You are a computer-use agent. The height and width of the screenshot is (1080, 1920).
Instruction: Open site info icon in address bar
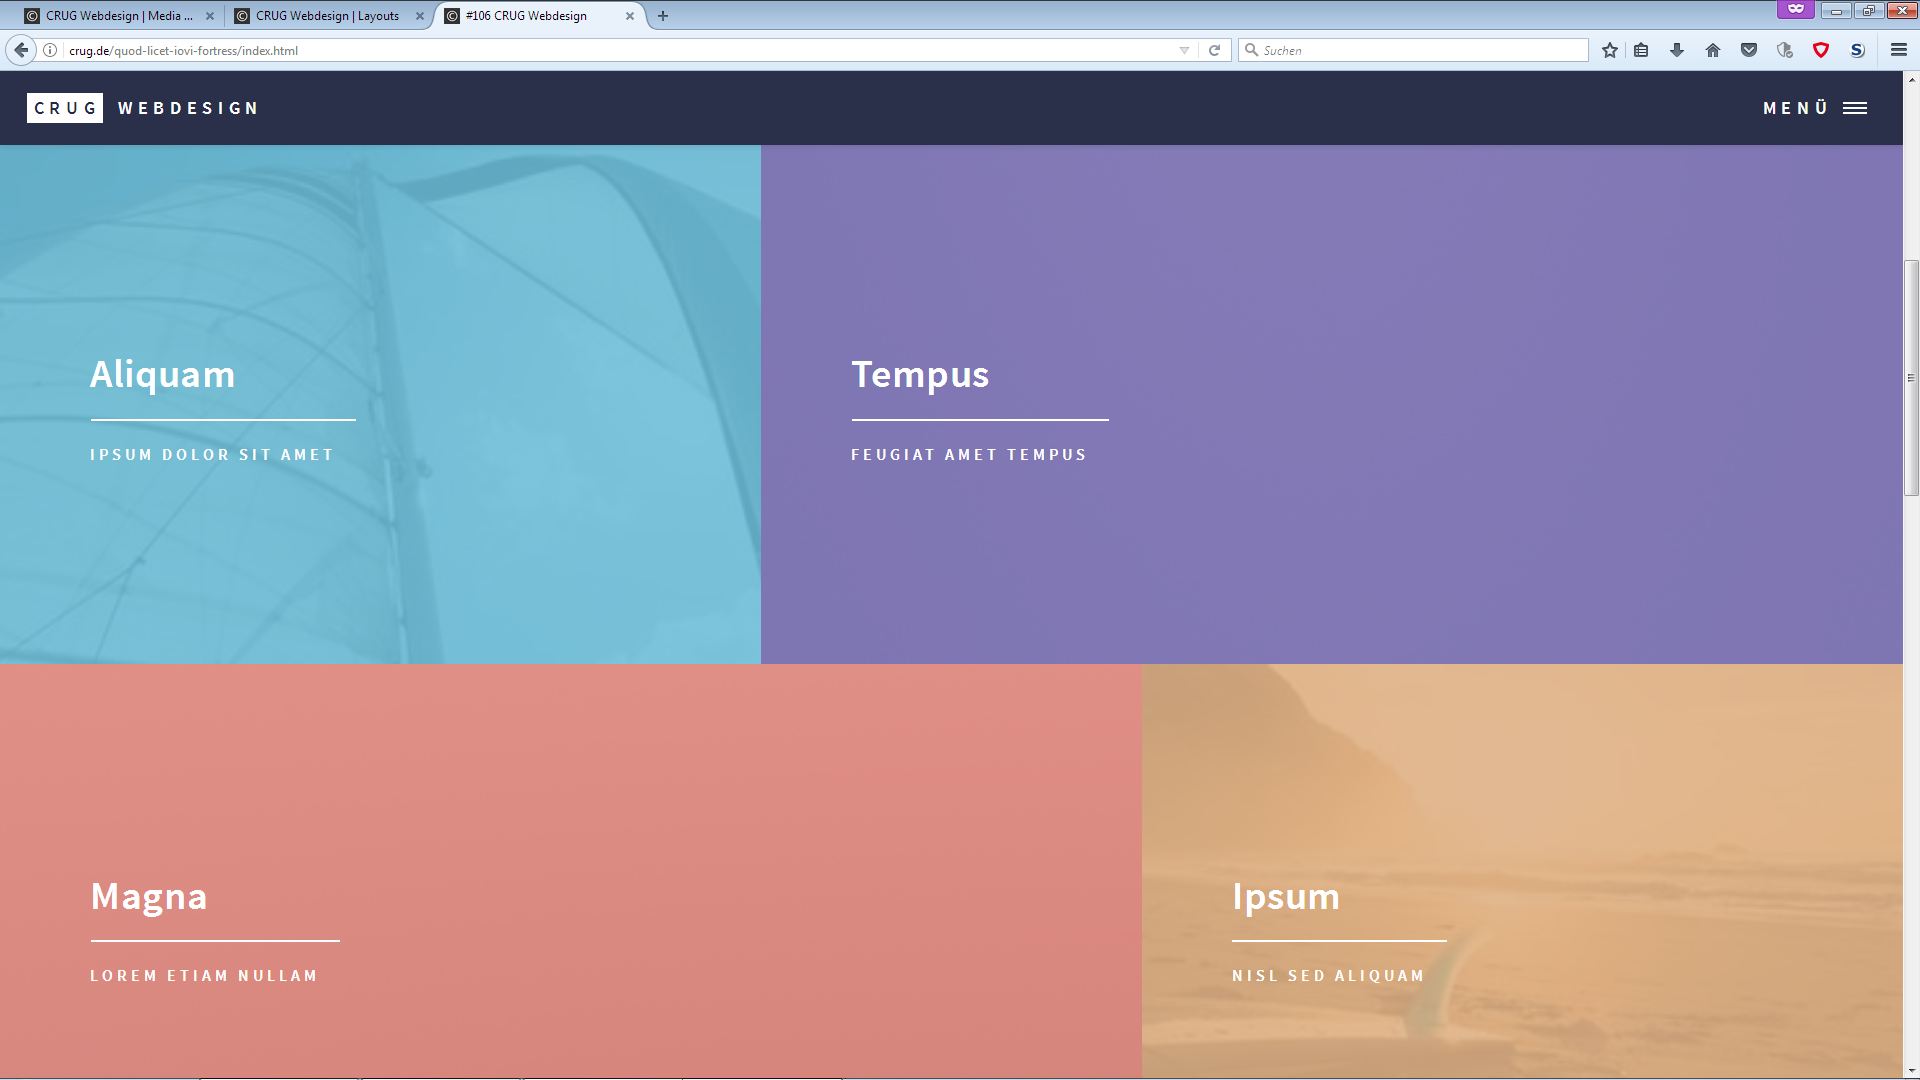50,50
